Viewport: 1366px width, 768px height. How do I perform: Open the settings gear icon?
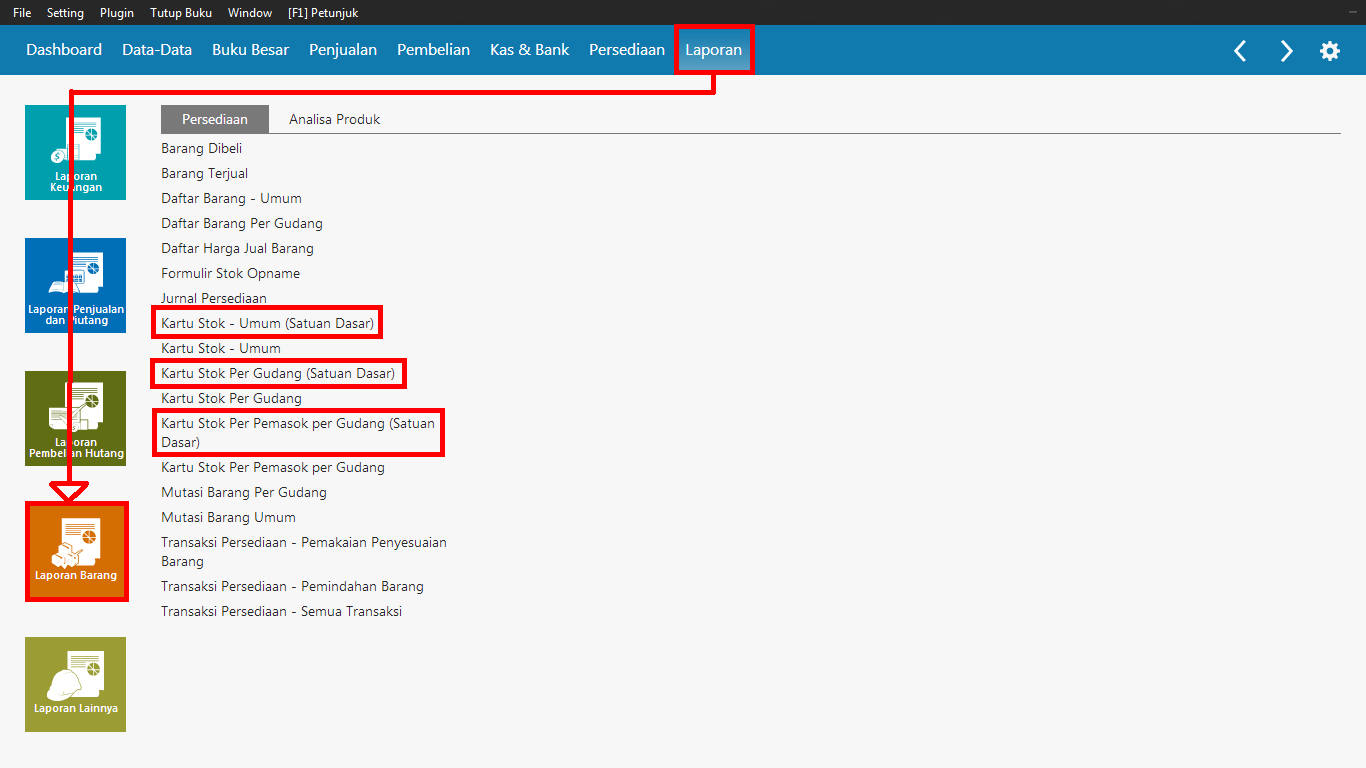(1330, 51)
